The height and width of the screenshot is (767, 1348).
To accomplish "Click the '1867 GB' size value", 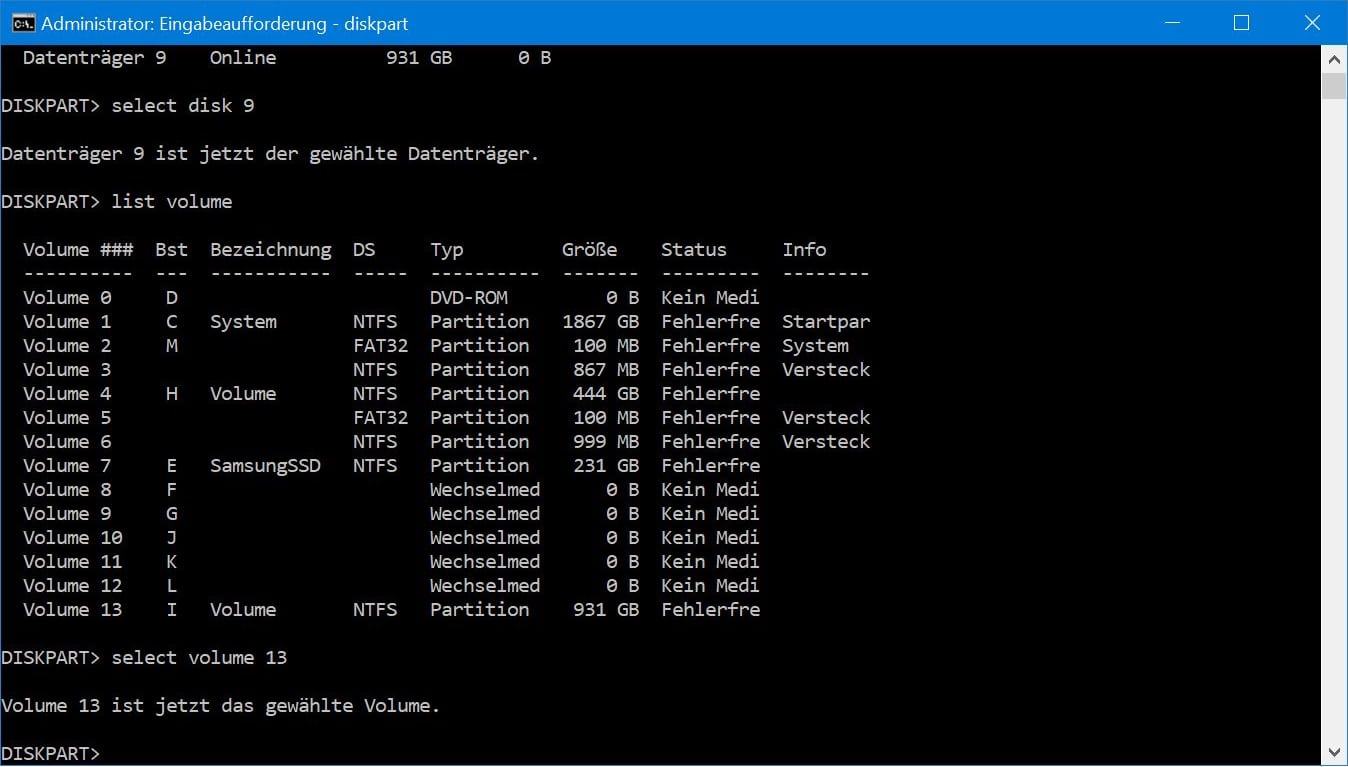I will coord(600,321).
